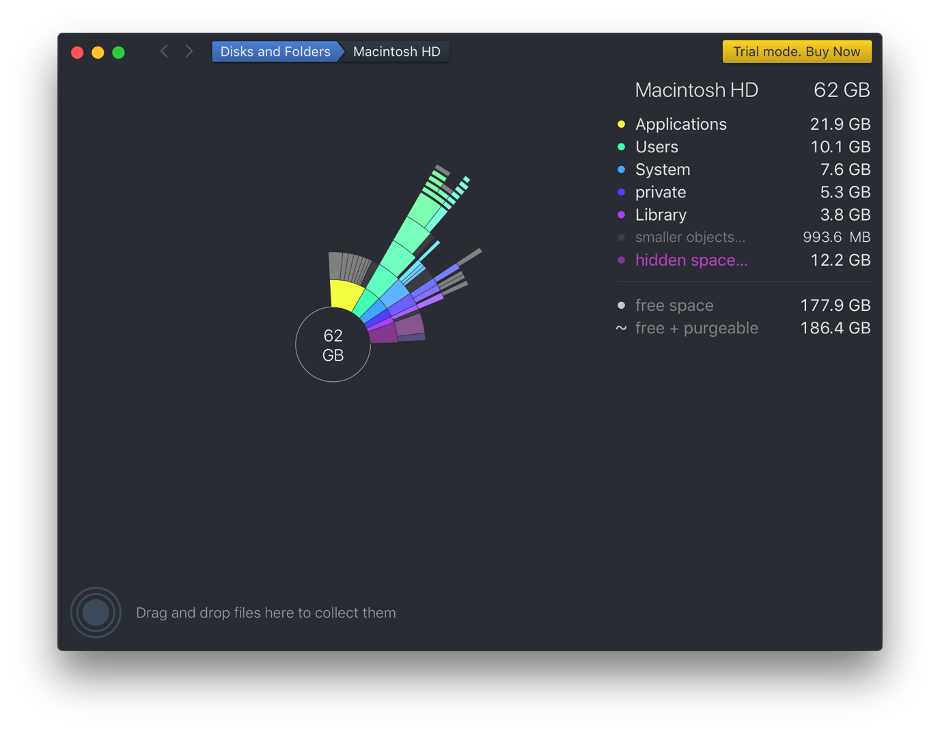Open the Users folder entry
941x733 pixels.
pyautogui.click(x=657, y=147)
